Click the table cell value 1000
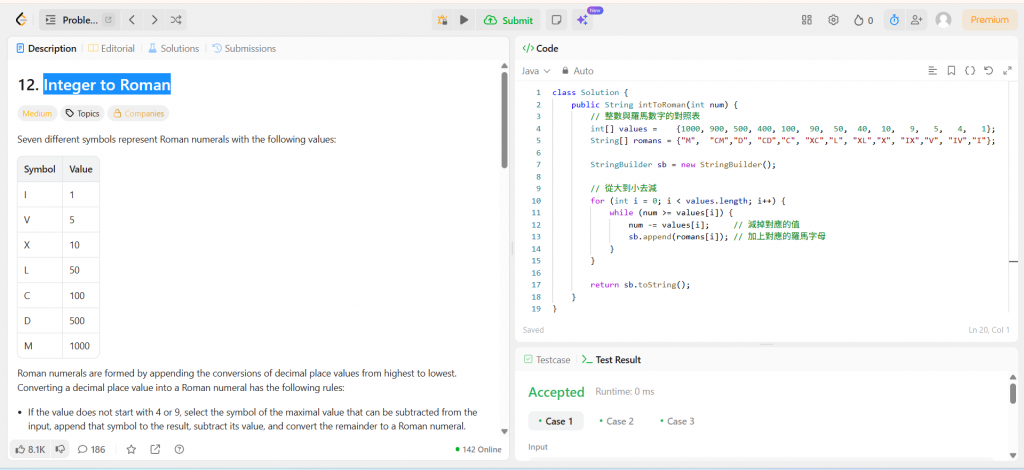Image resolution: width=1024 pixels, height=470 pixels. click(80, 346)
